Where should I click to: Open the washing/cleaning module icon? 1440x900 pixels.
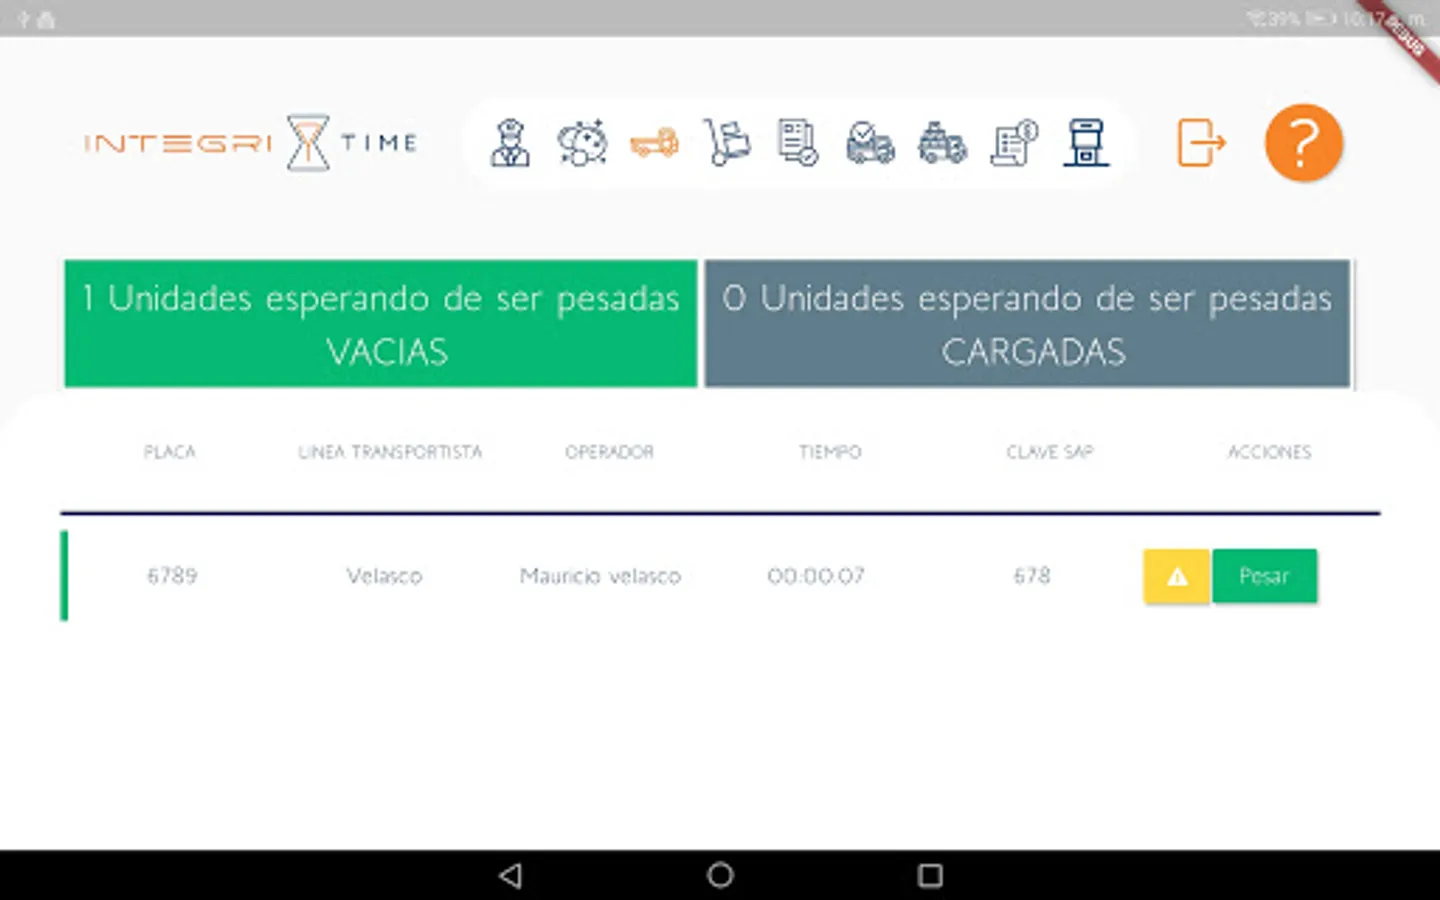(x=582, y=143)
